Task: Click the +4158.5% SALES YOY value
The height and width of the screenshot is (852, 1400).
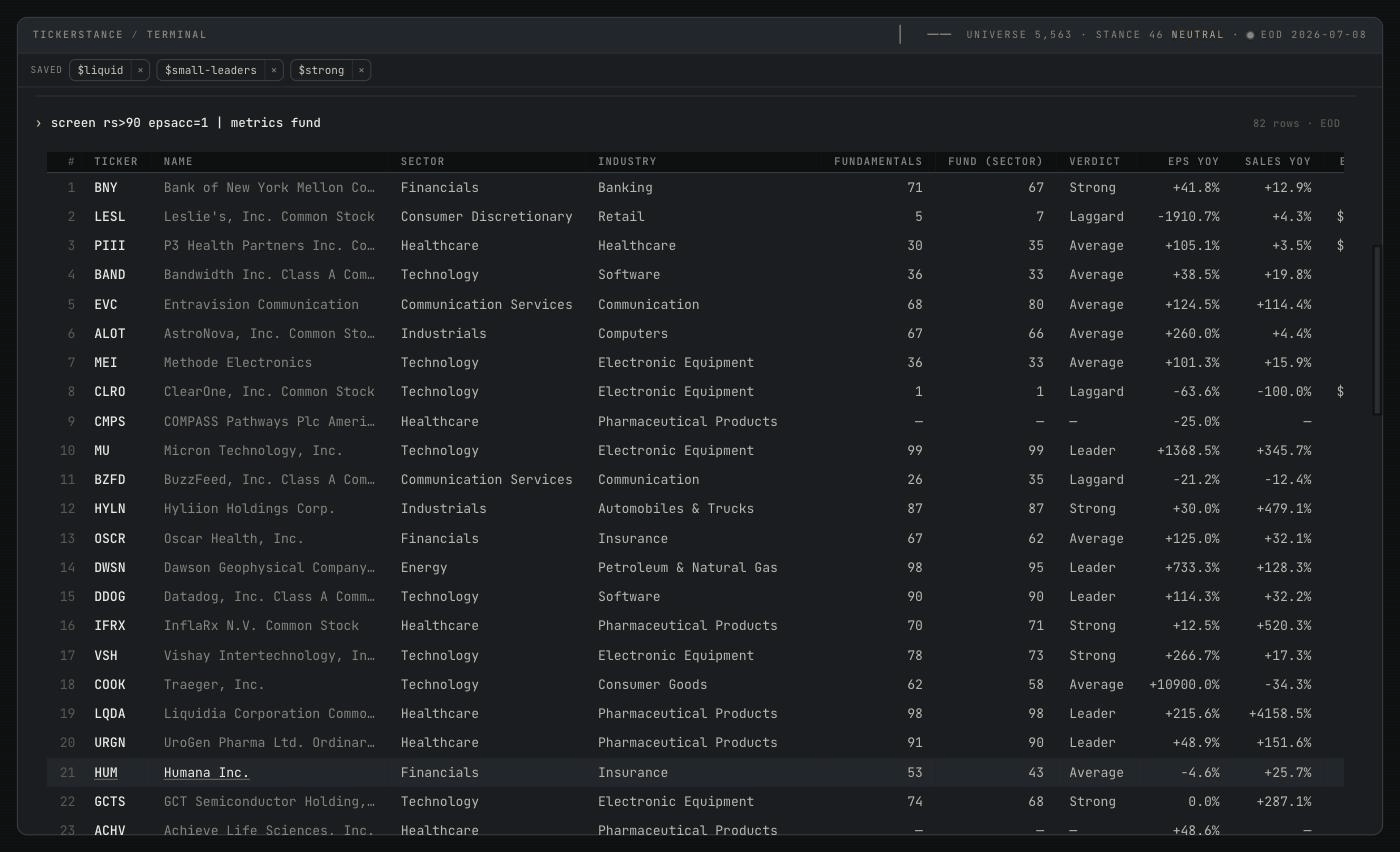Action: [x=1280, y=713]
